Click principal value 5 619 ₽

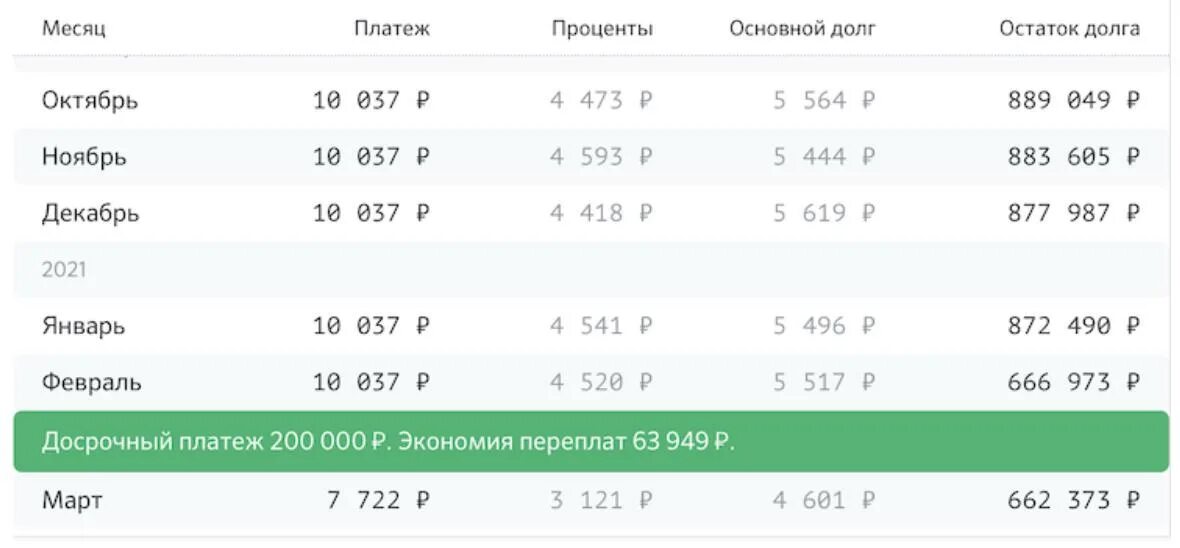[823, 213]
